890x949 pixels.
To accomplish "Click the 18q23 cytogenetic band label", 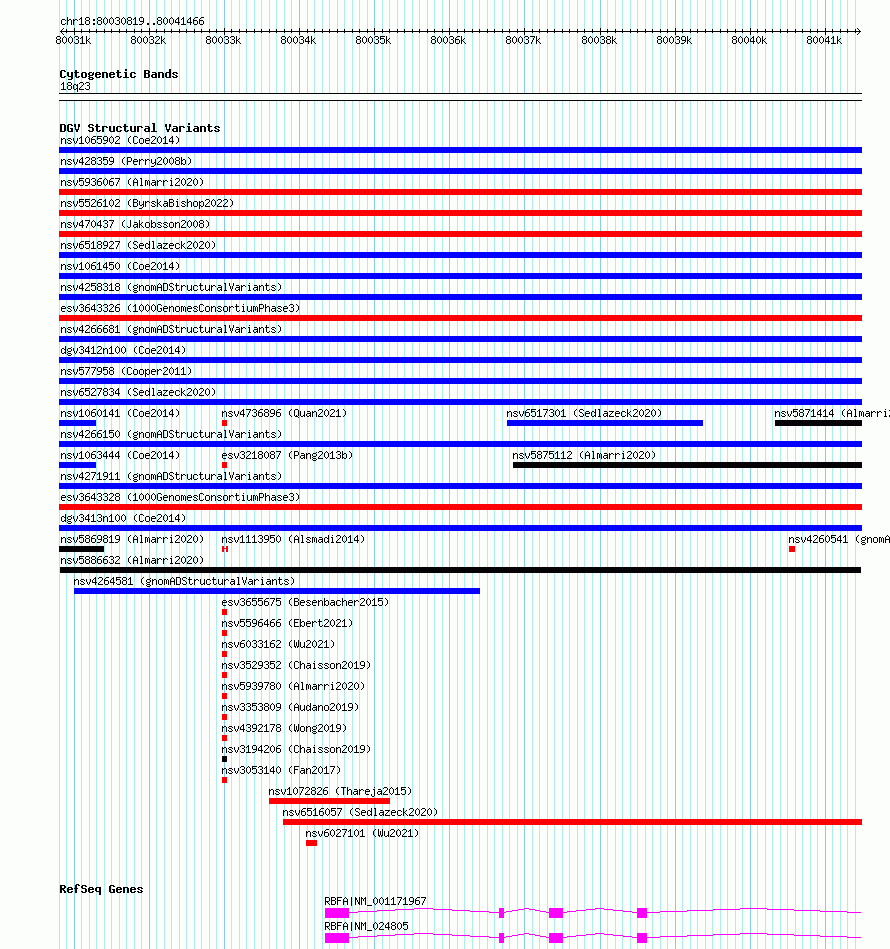I will point(75,87).
